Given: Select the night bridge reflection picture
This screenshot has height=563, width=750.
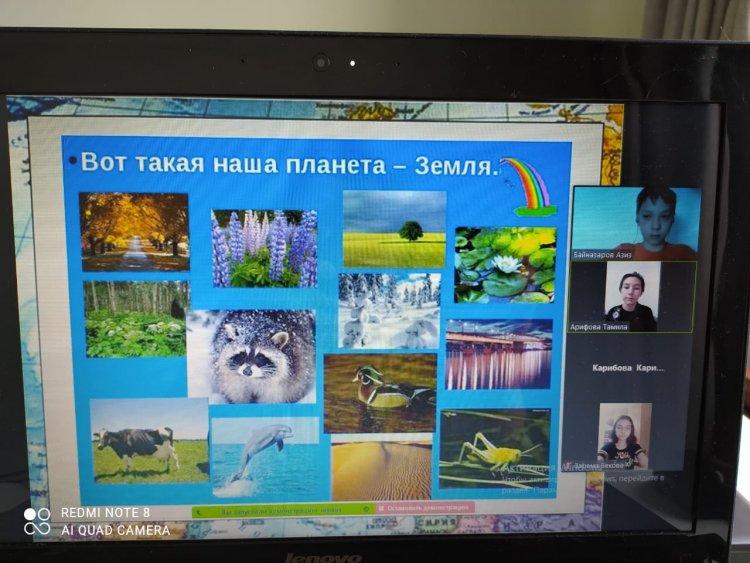Looking at the screenshot, I should [x=499, y=354].
